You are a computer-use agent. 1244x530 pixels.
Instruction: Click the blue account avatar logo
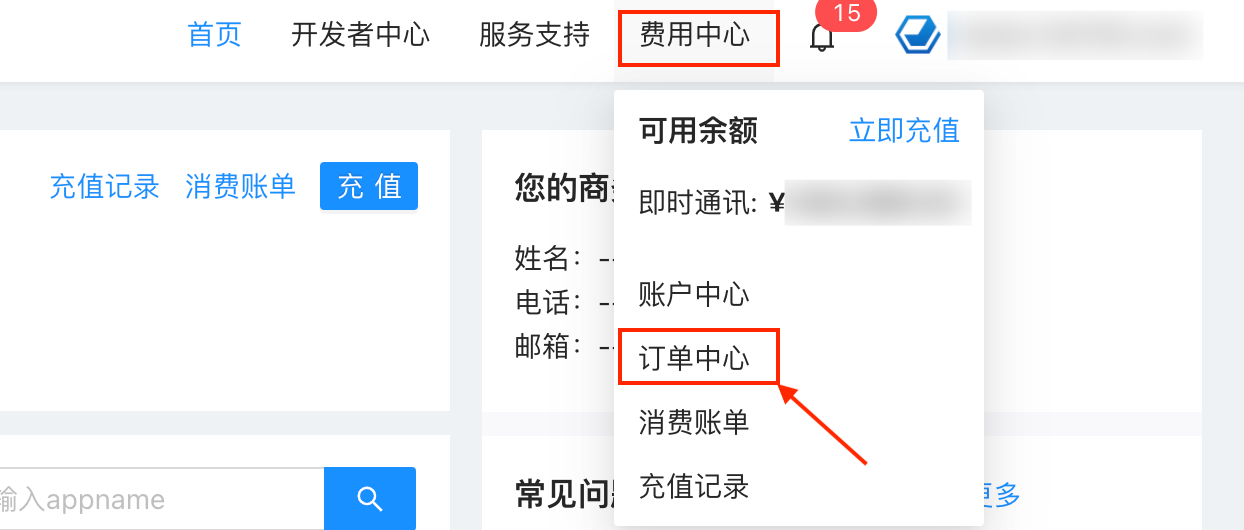coord(918,36)
